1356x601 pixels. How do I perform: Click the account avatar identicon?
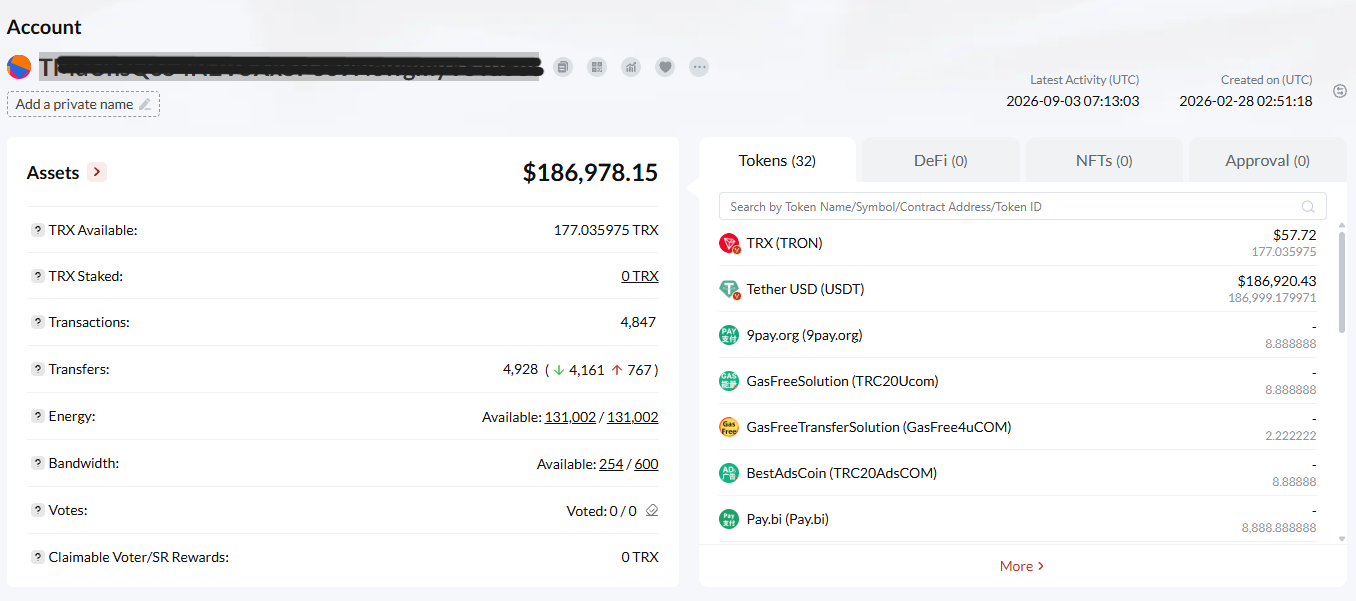[19, 67]
